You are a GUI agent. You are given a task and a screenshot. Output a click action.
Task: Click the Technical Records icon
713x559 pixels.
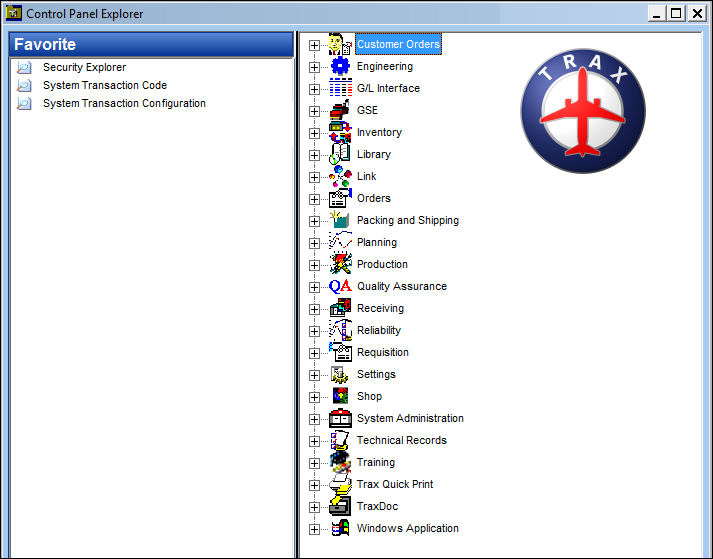tap(340, 440)
